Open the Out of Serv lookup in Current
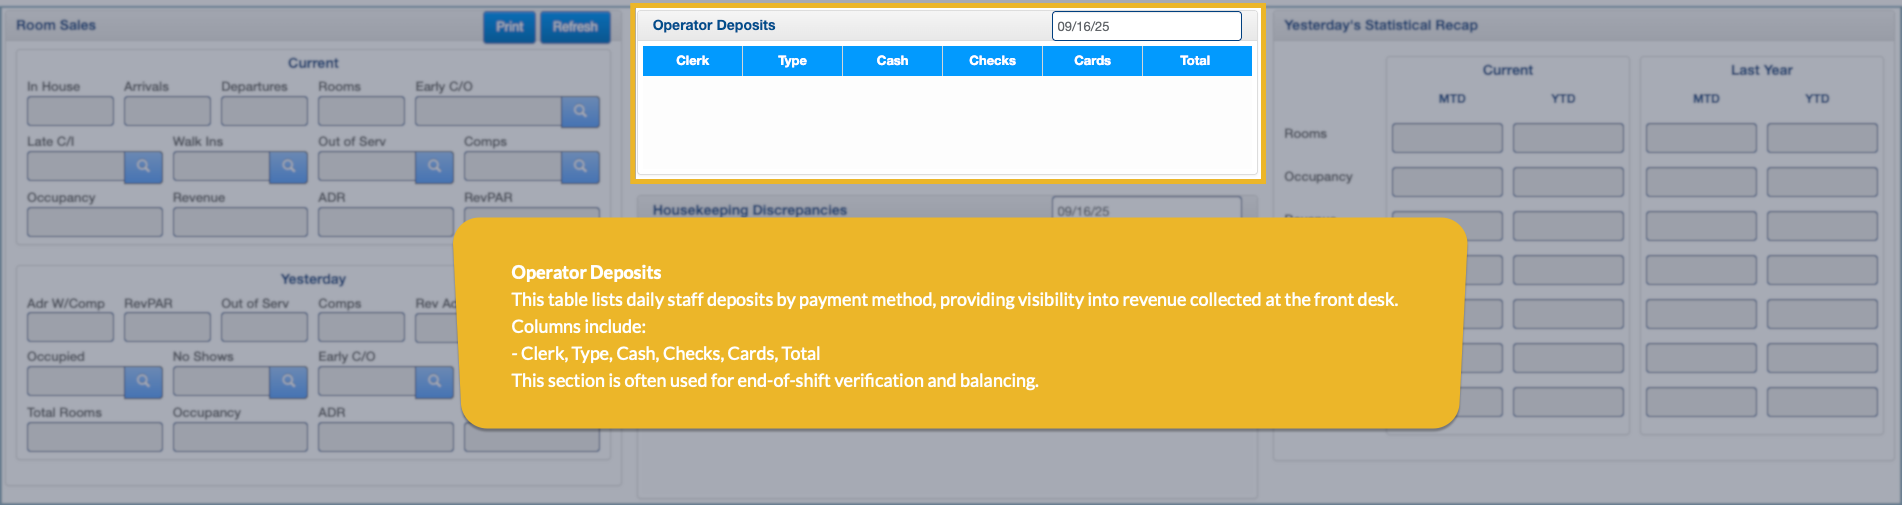 [434, 166]
